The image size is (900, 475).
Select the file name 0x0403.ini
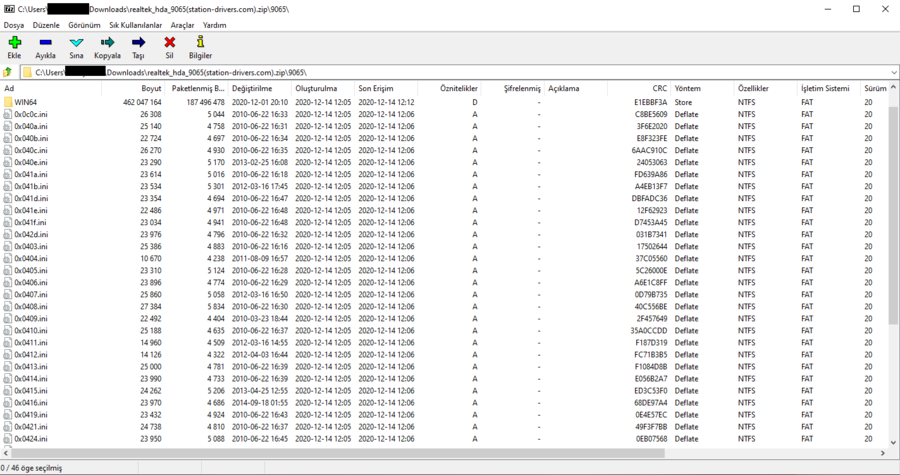click(x=32, y=247)
